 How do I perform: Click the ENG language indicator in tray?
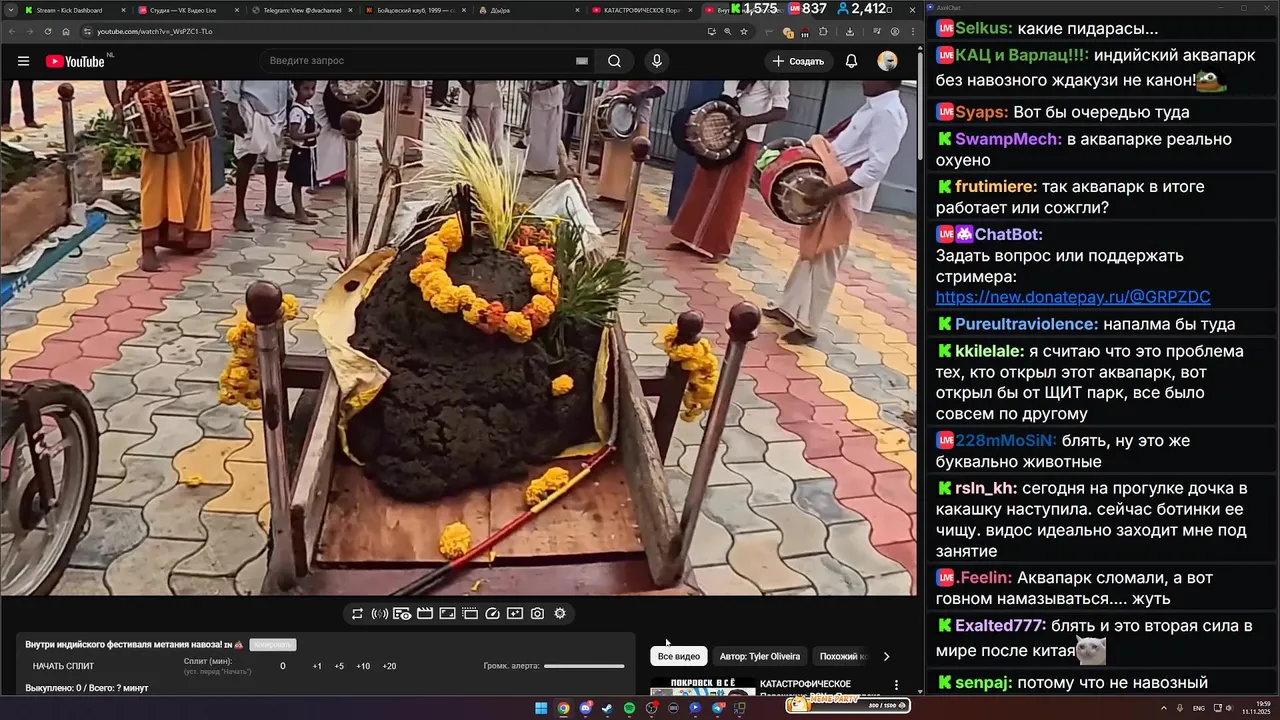(x=1199, y=708)
